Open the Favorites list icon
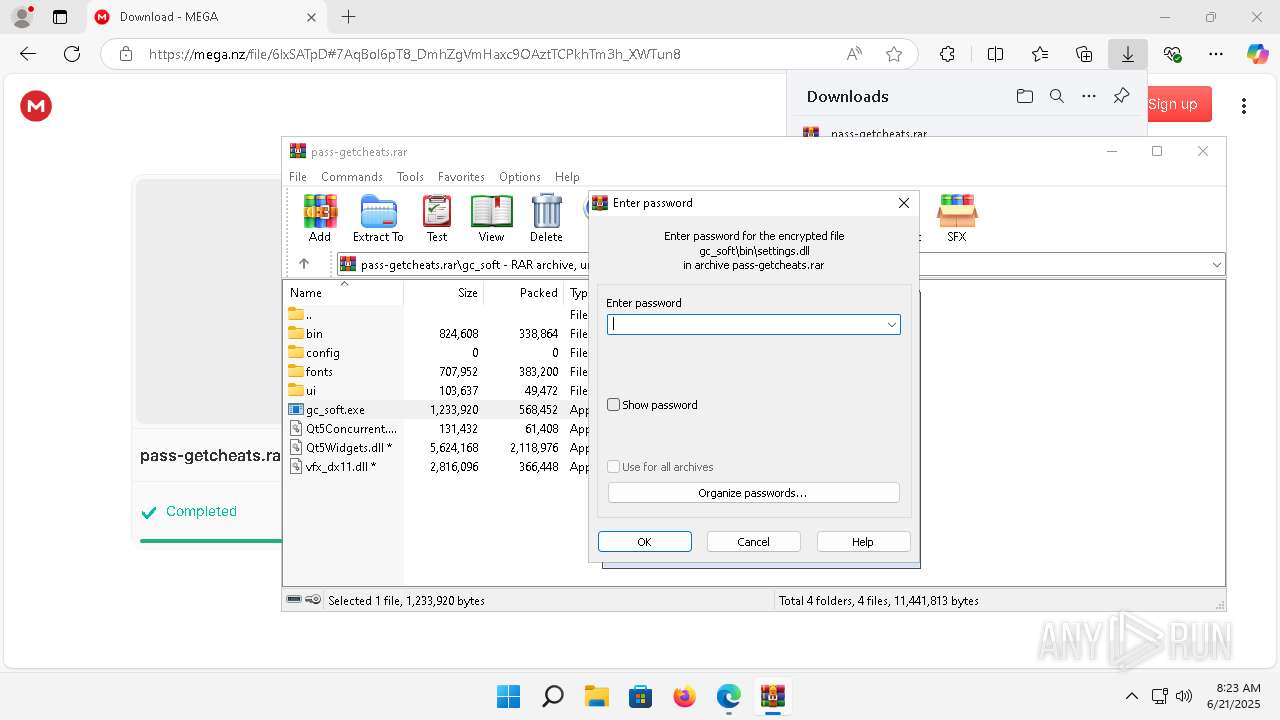Image resolution: width=1280 pixels, height=720 pixels. (x=1040, y=54)
